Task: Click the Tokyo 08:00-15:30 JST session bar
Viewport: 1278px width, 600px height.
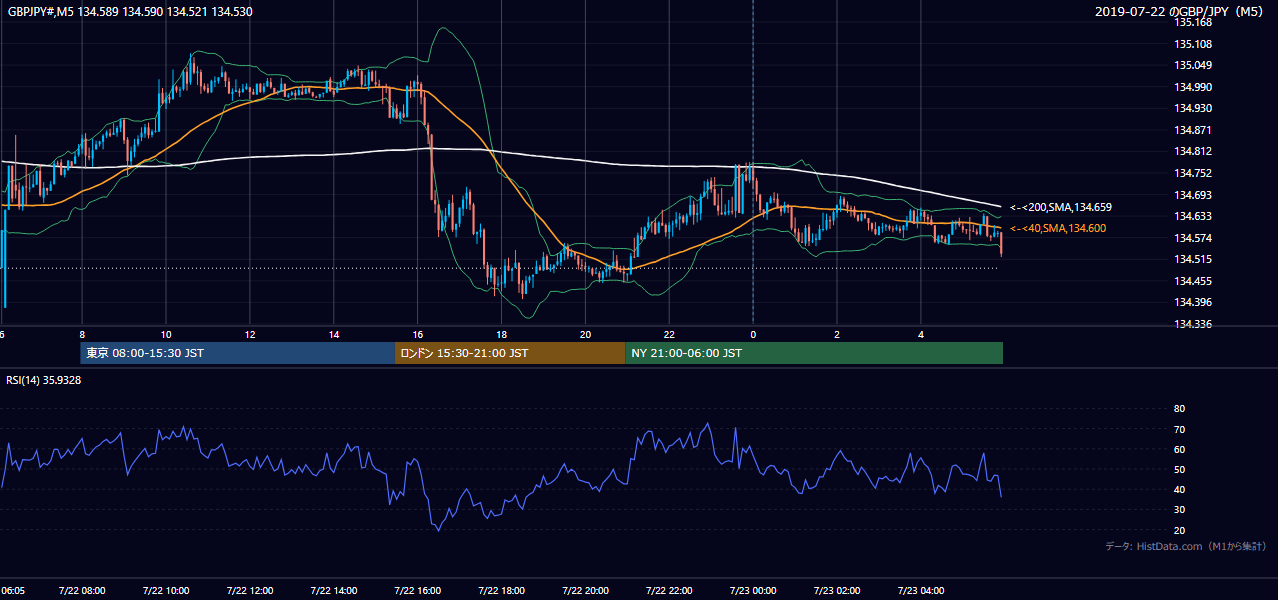Action: [x=238, y=353]
